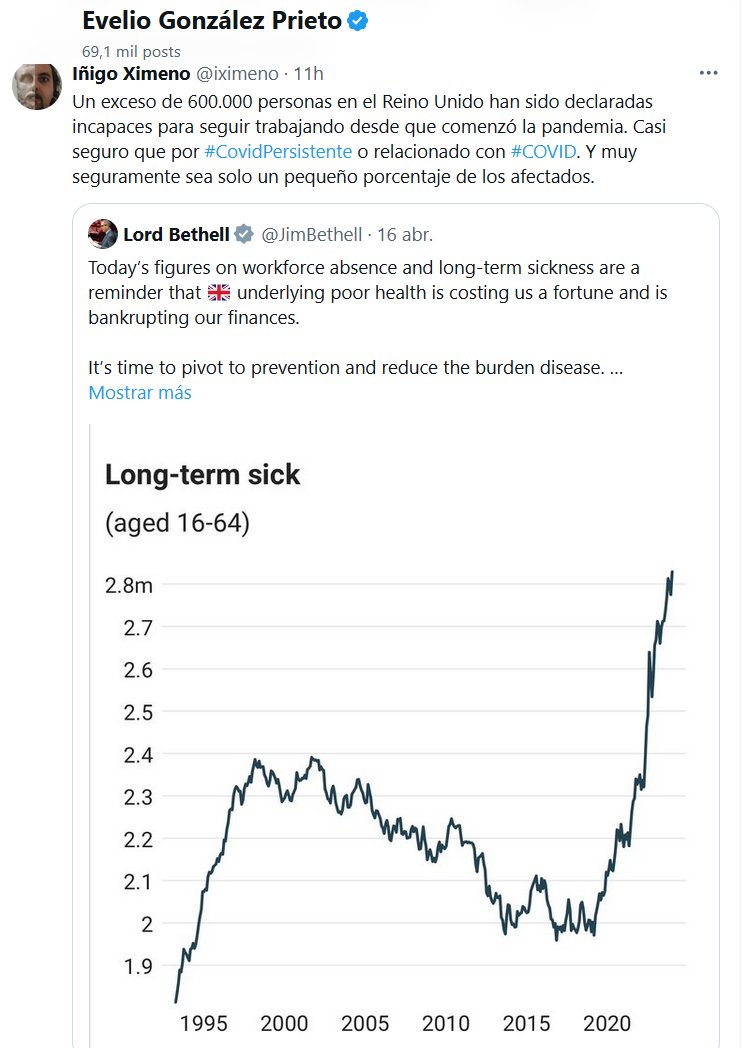Open the #CovidPersistente hashtag
This screenshot has width=750, height=1048.
277,152
